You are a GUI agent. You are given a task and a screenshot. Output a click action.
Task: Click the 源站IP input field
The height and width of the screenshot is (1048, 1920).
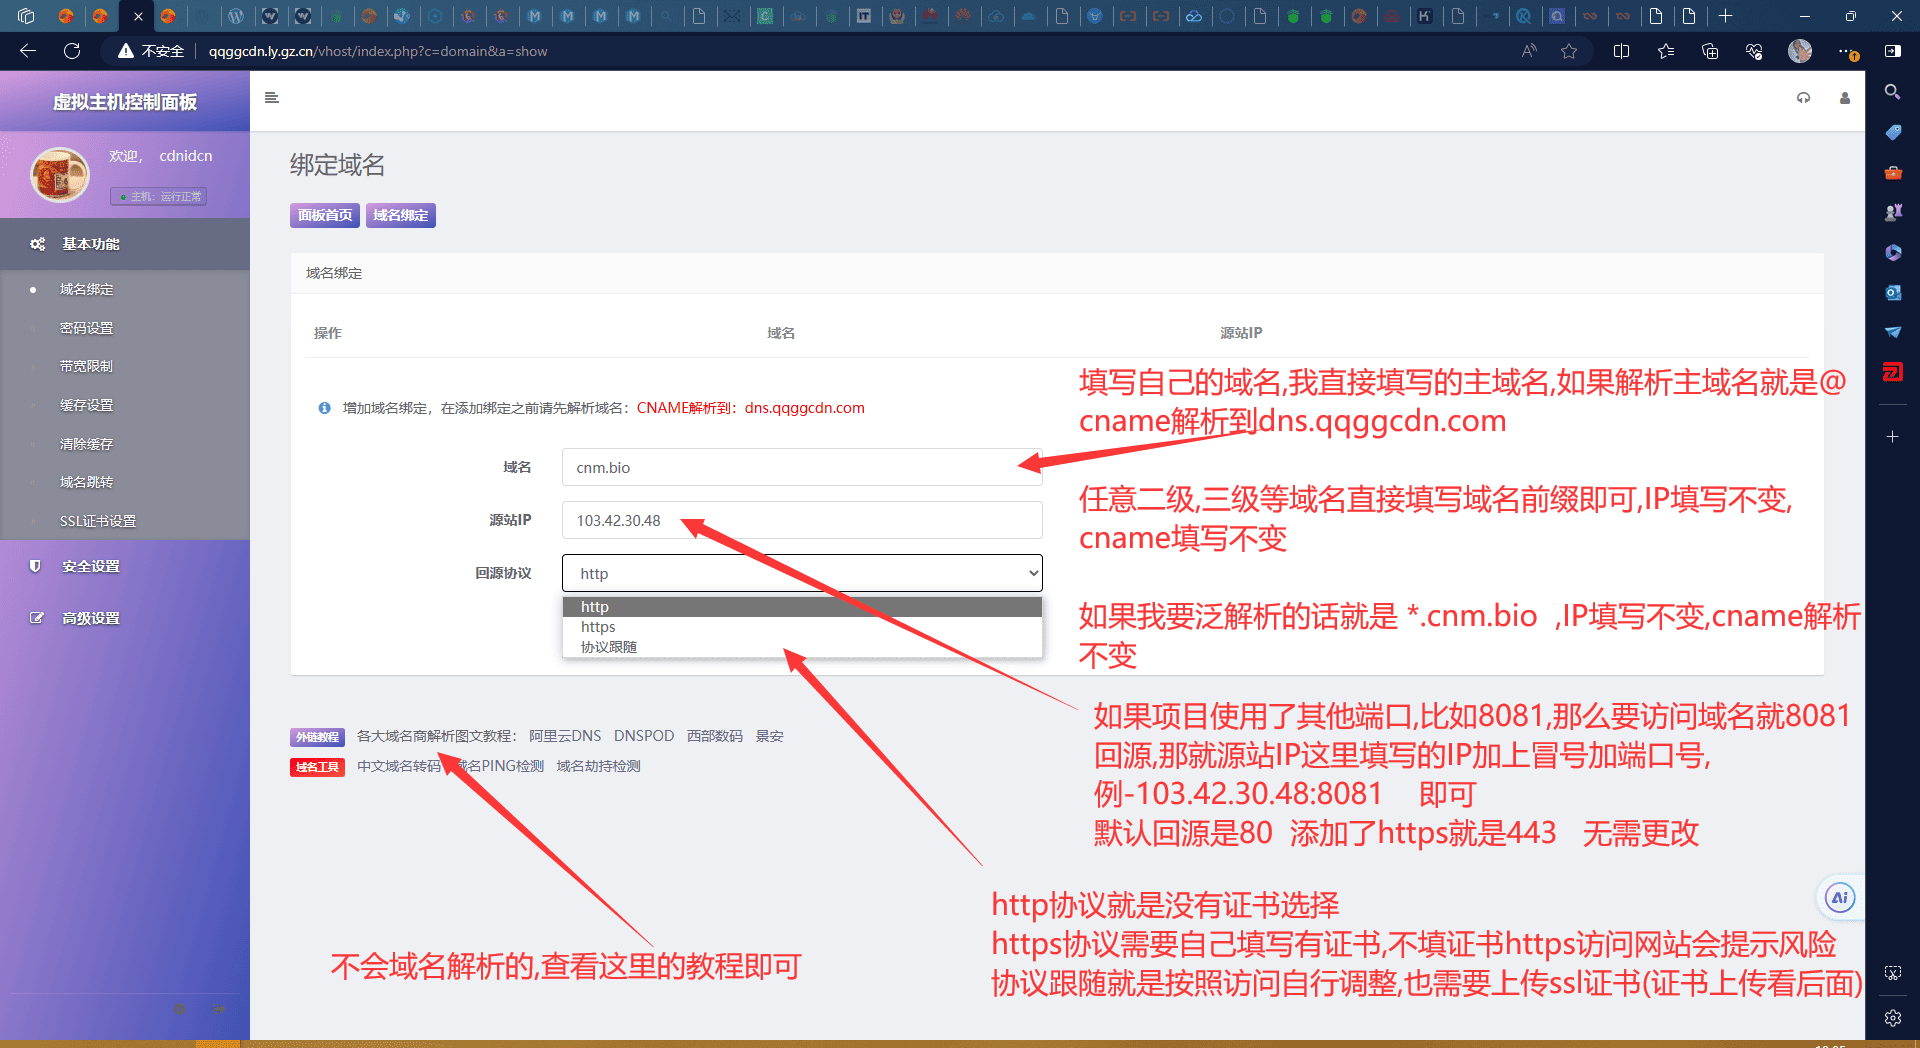801,520
